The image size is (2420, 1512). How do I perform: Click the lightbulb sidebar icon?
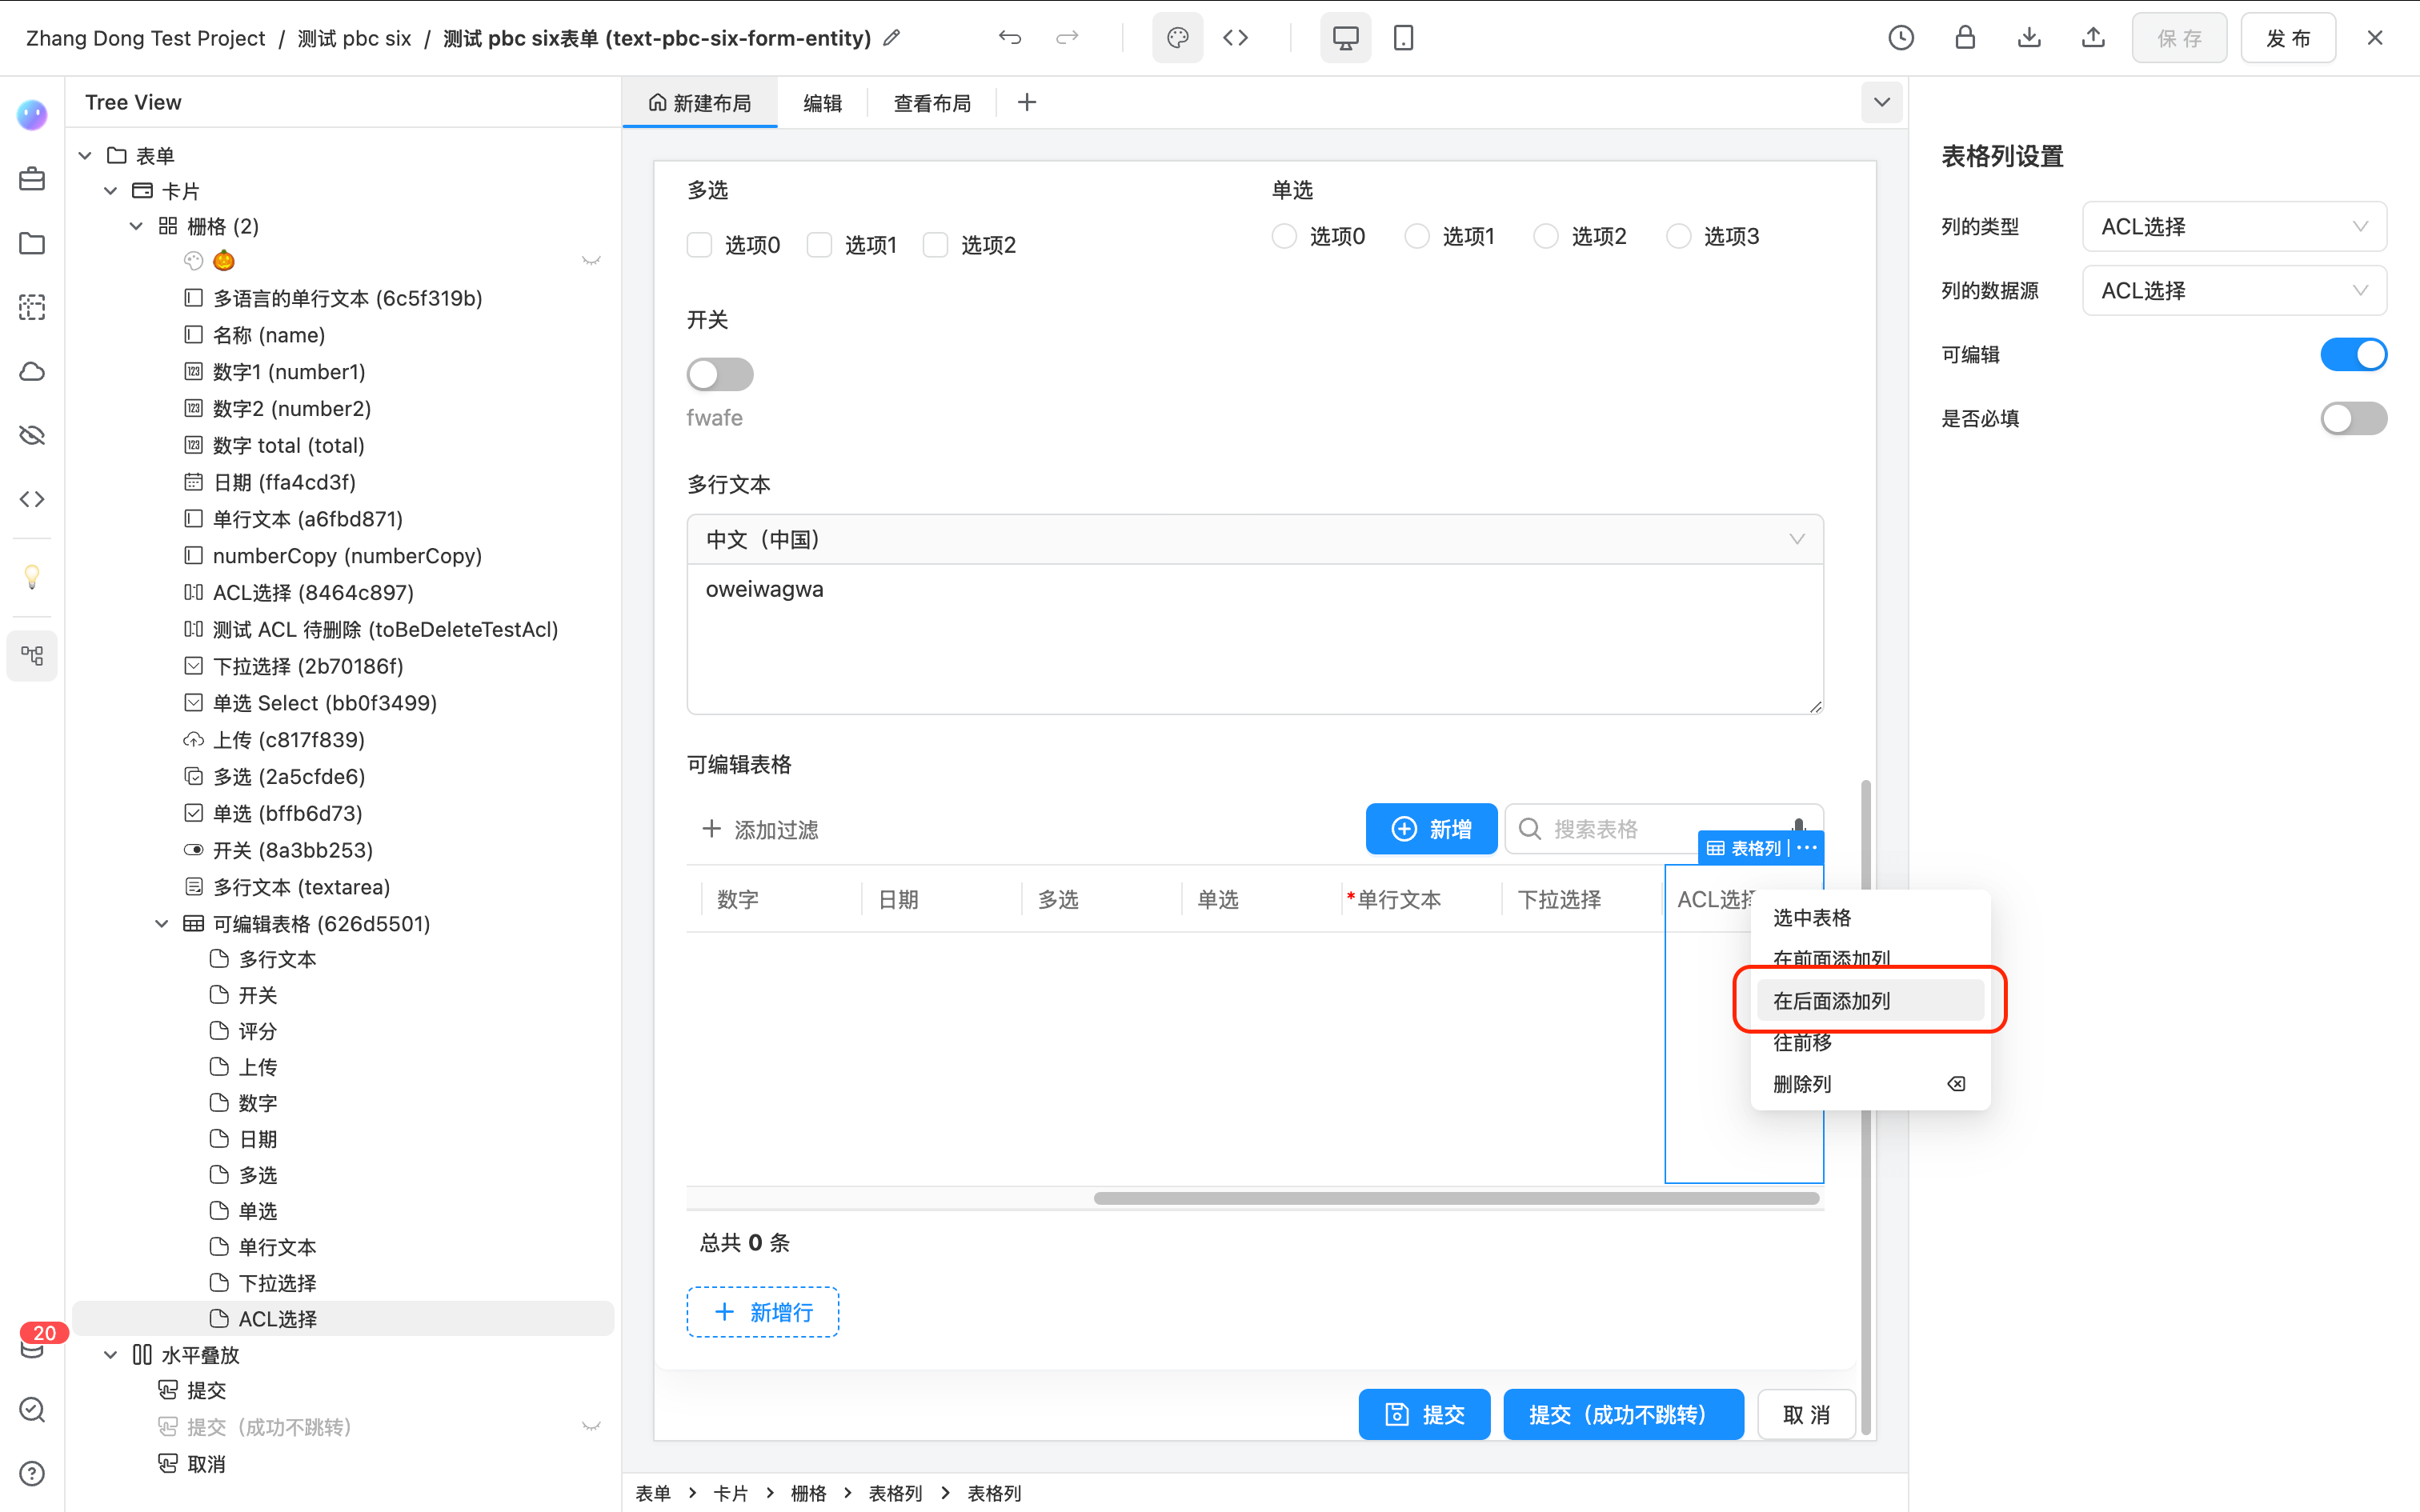pyautogui.click(x=32, y=577)
